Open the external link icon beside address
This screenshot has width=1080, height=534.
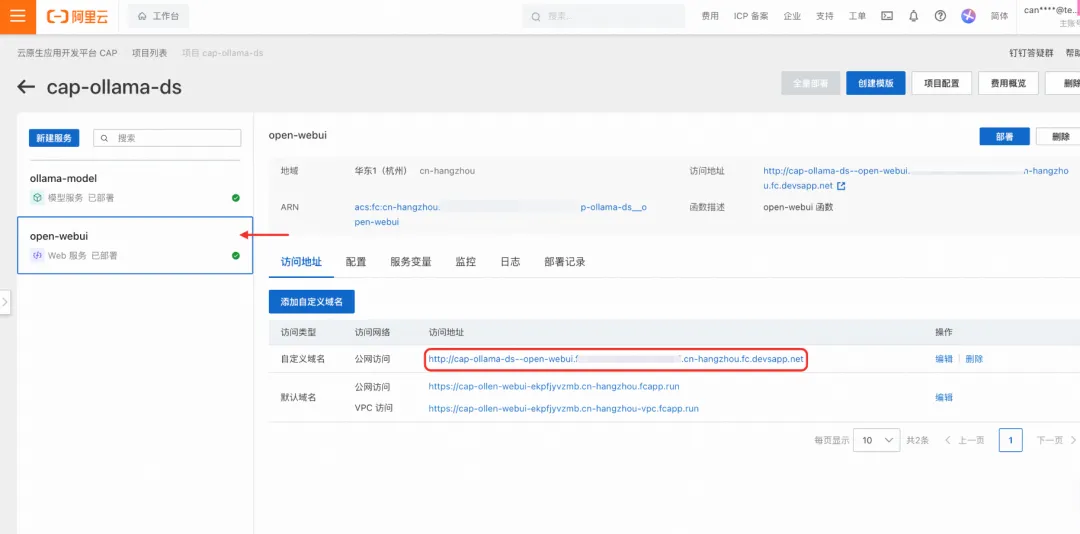(841, 186)
